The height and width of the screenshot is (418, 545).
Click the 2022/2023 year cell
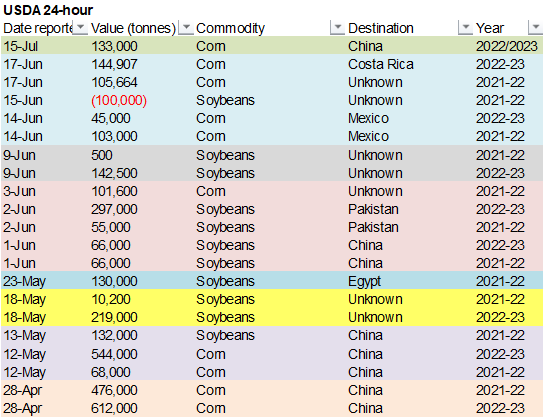click(x=506, y=46)
